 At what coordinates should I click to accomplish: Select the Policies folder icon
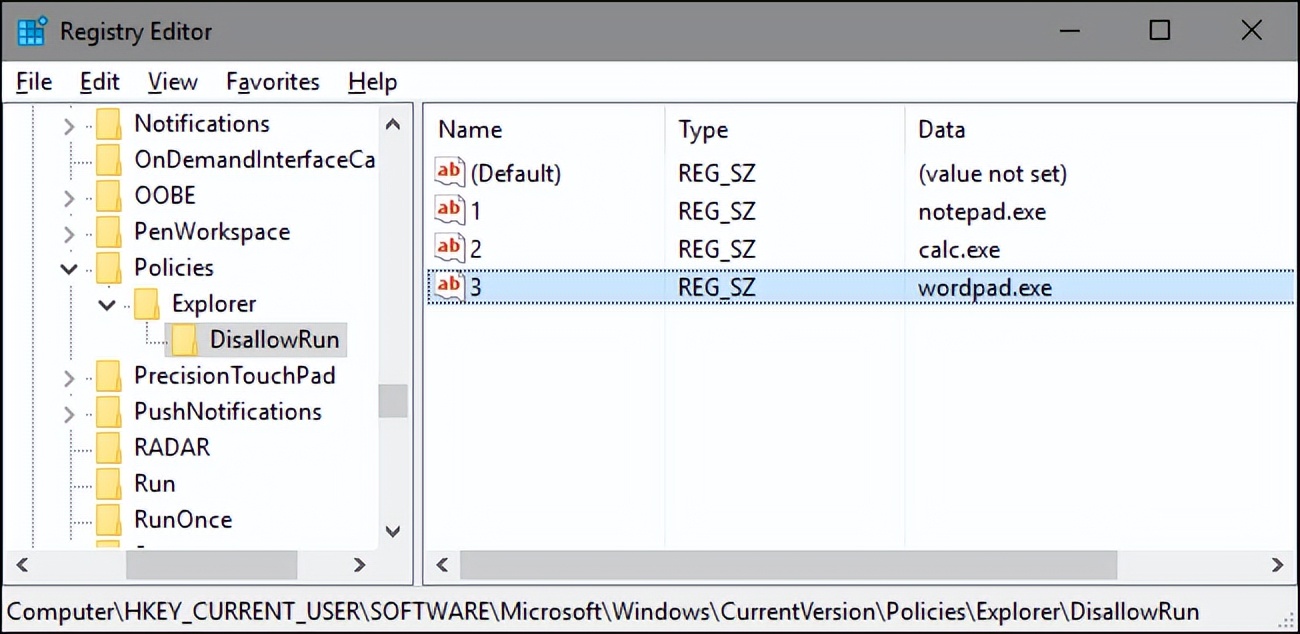(x=108, y=267)
